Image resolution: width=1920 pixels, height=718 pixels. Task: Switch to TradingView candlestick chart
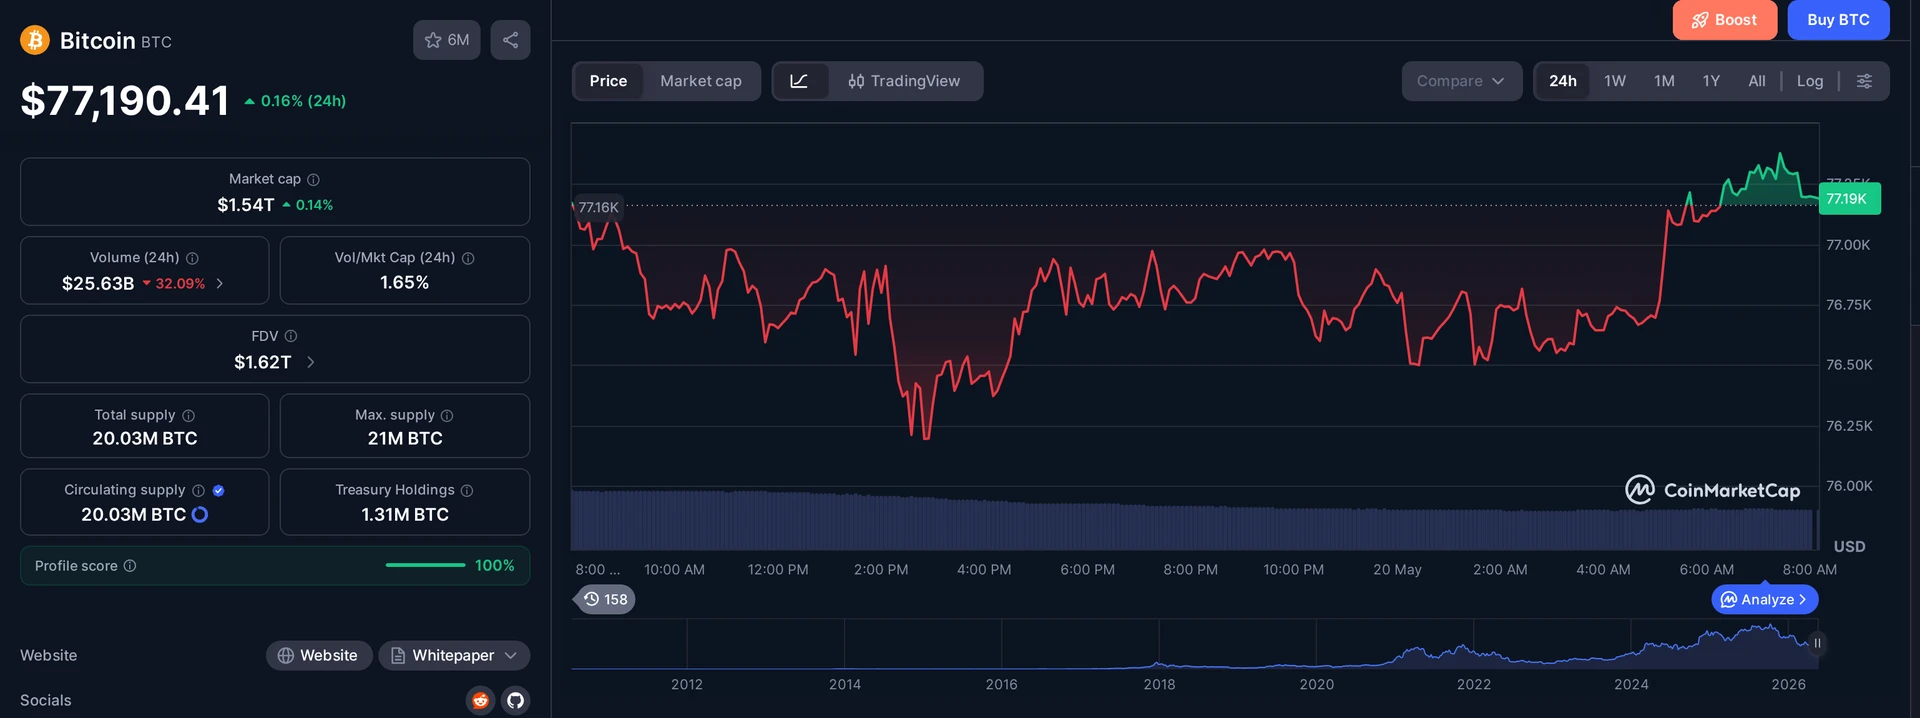coord(904,81)
